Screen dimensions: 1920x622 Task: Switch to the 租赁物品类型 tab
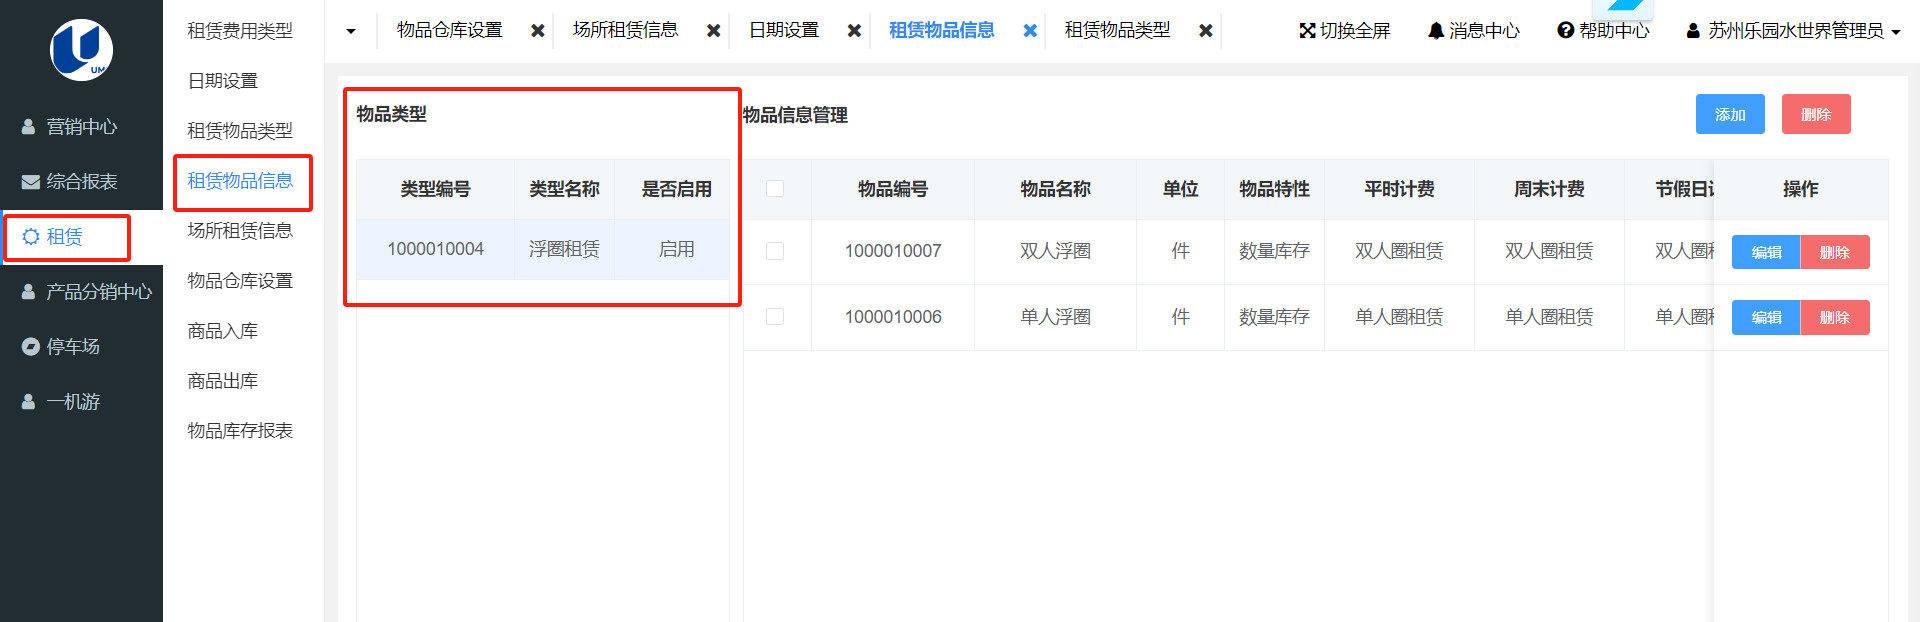[1117, 30]
